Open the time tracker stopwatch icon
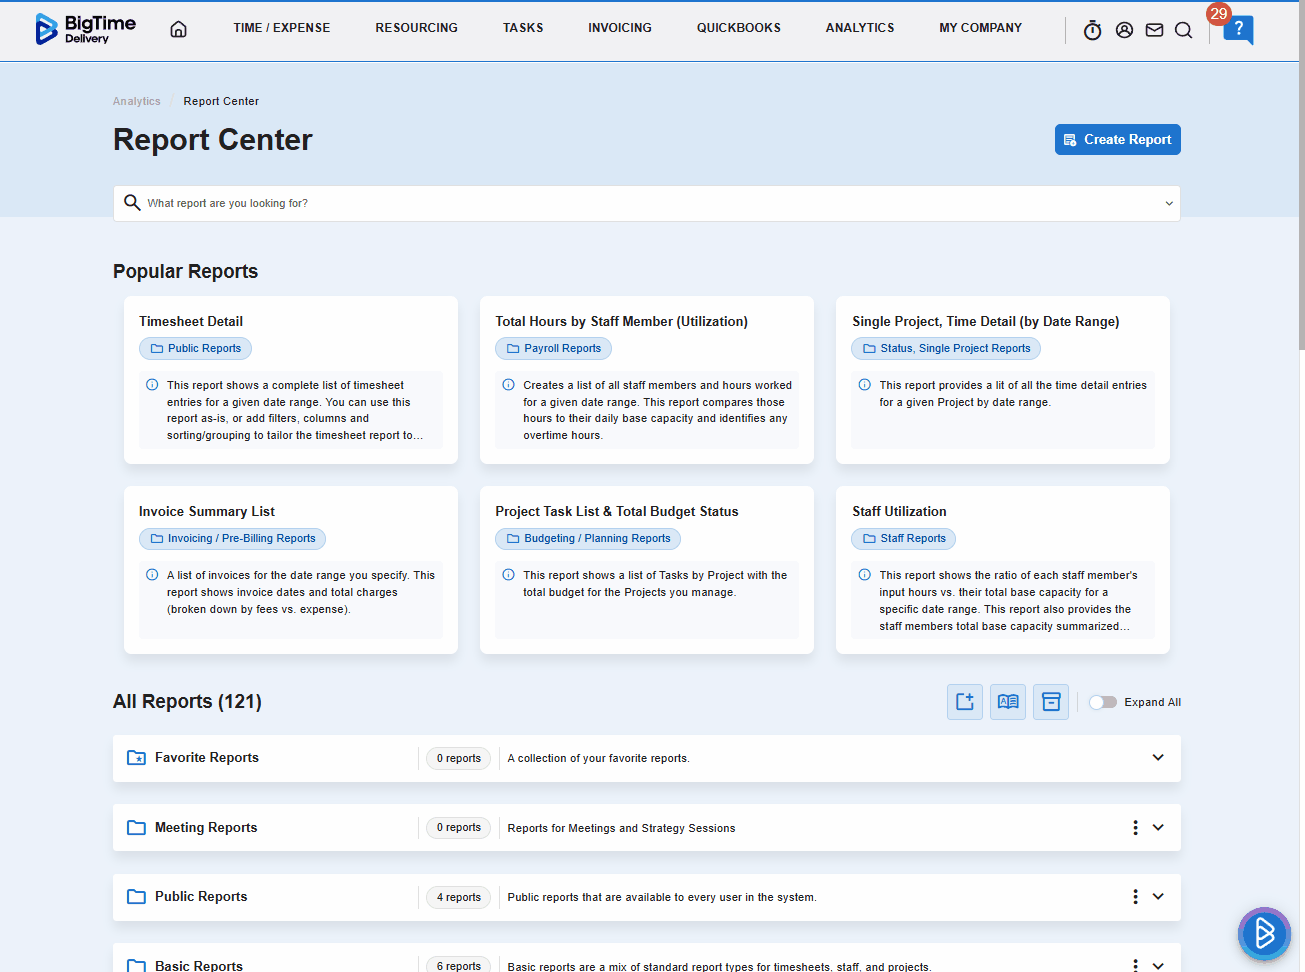The image size is (1305, 972). point(1092,30)
